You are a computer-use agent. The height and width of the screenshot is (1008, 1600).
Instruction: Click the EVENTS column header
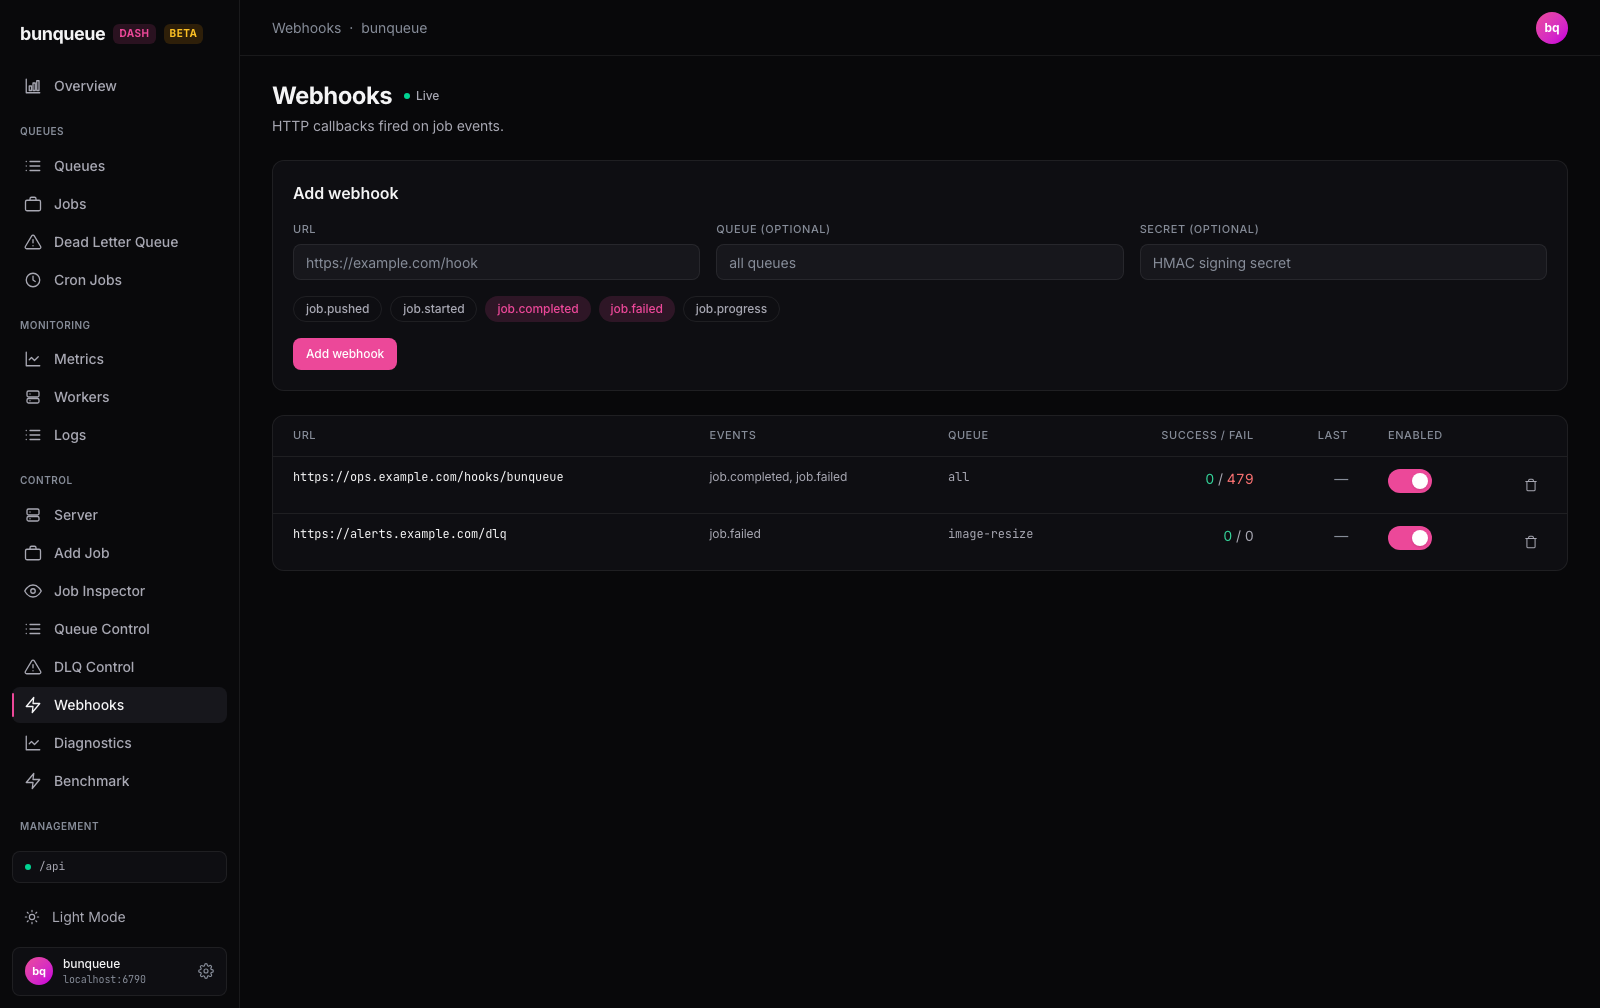coord(733,435)
